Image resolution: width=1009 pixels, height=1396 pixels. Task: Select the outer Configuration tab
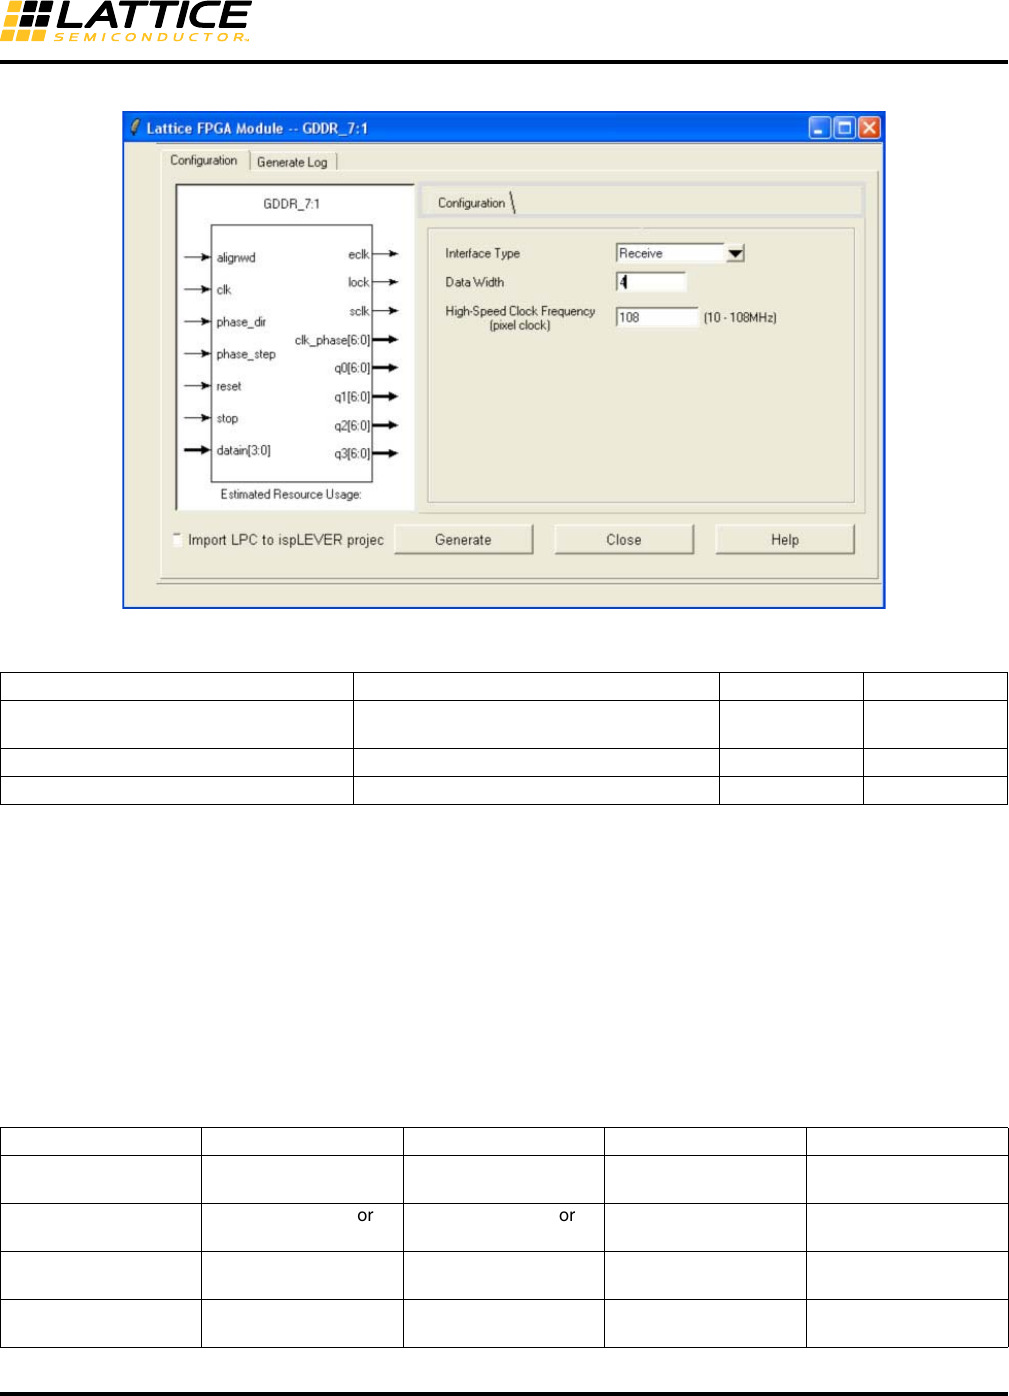204,160
